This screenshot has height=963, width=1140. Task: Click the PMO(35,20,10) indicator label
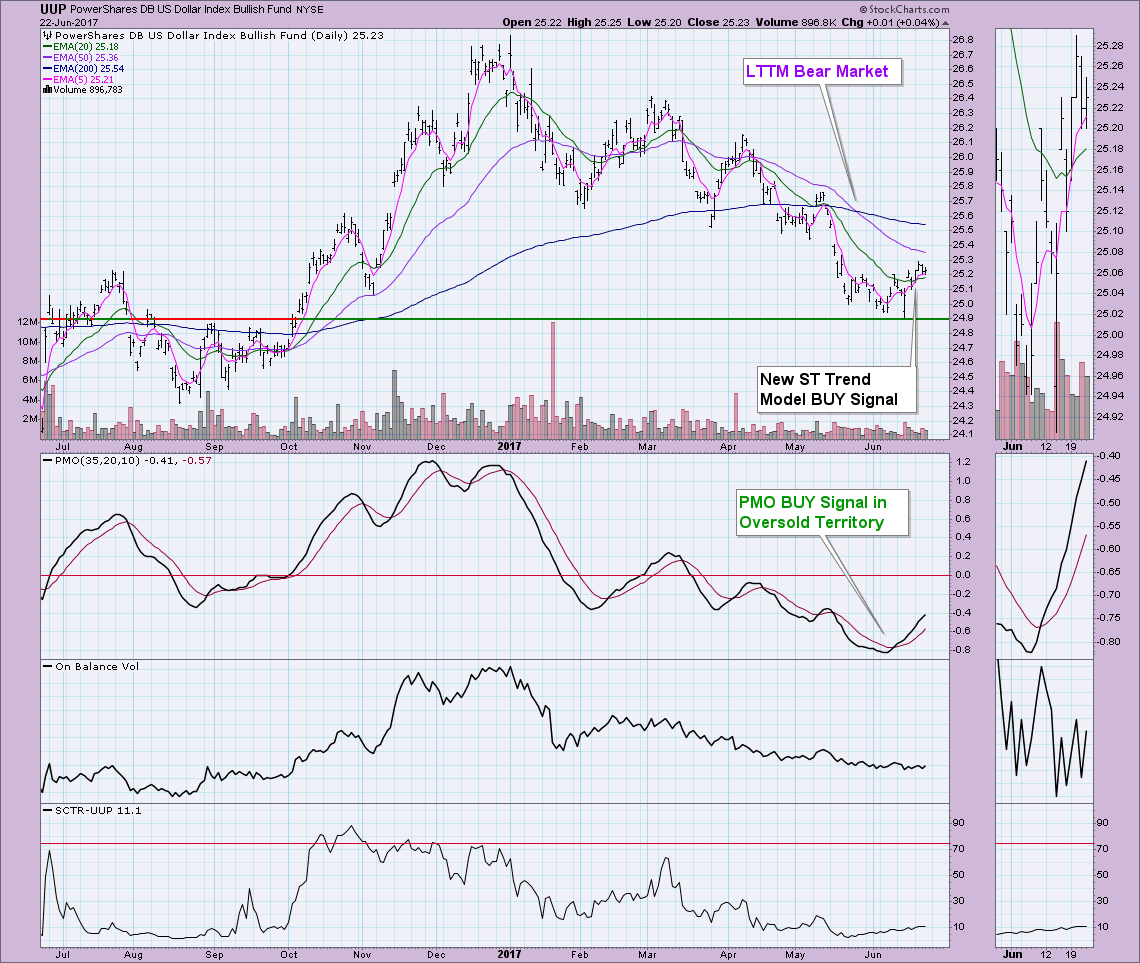(x=98, y=461)
